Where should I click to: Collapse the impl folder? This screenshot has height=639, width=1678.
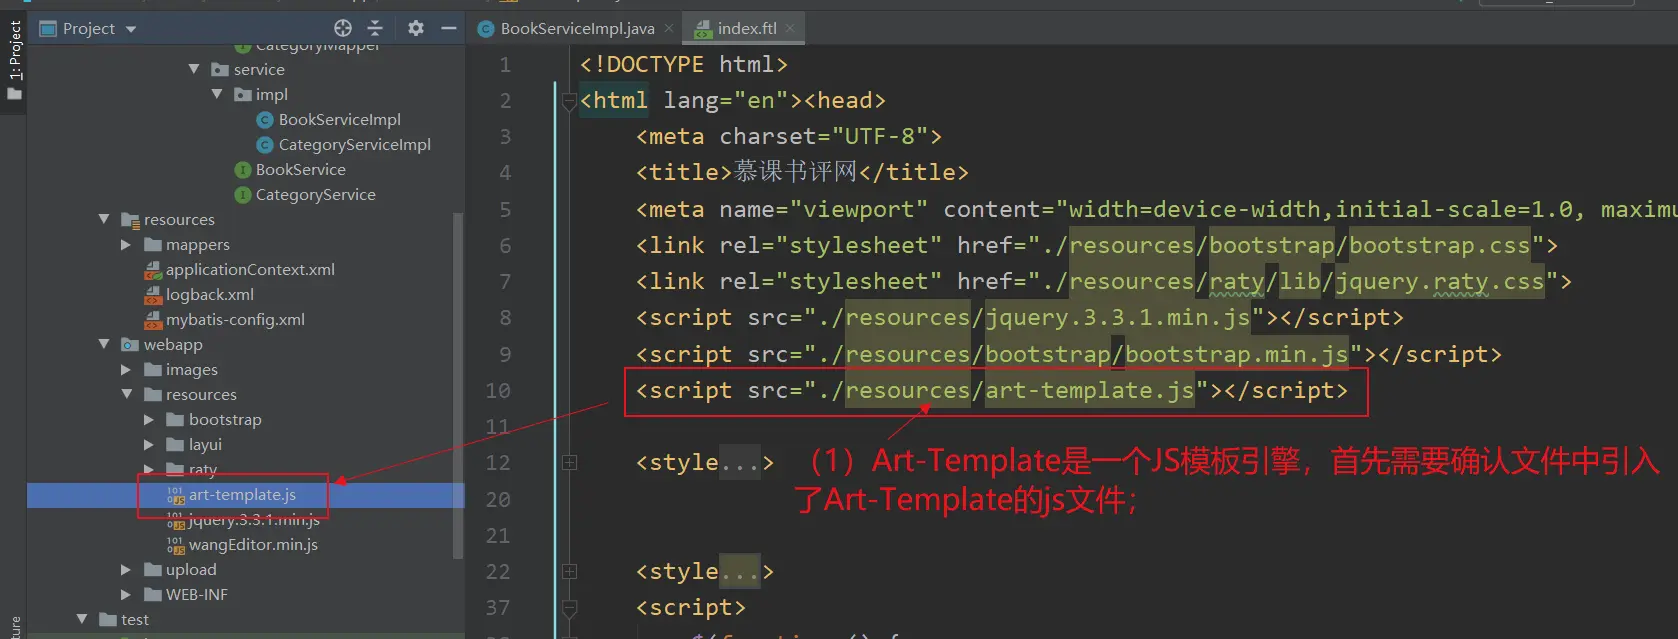(217, 94)
